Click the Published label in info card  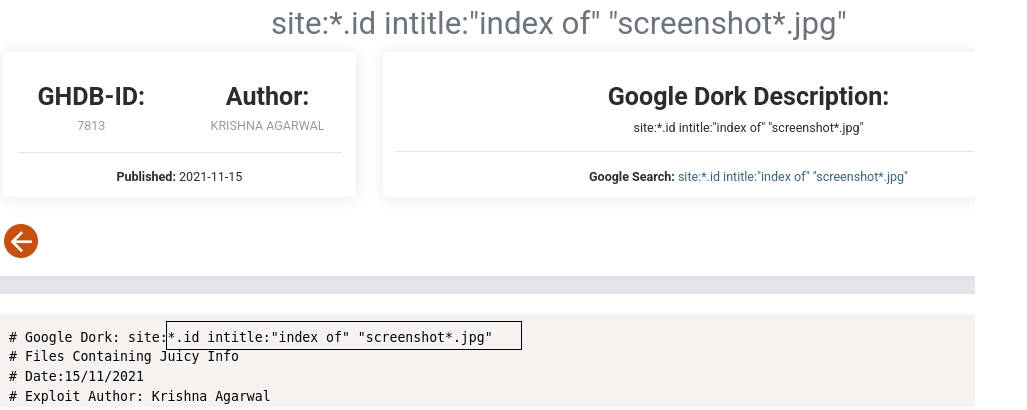tap(146, 177)
